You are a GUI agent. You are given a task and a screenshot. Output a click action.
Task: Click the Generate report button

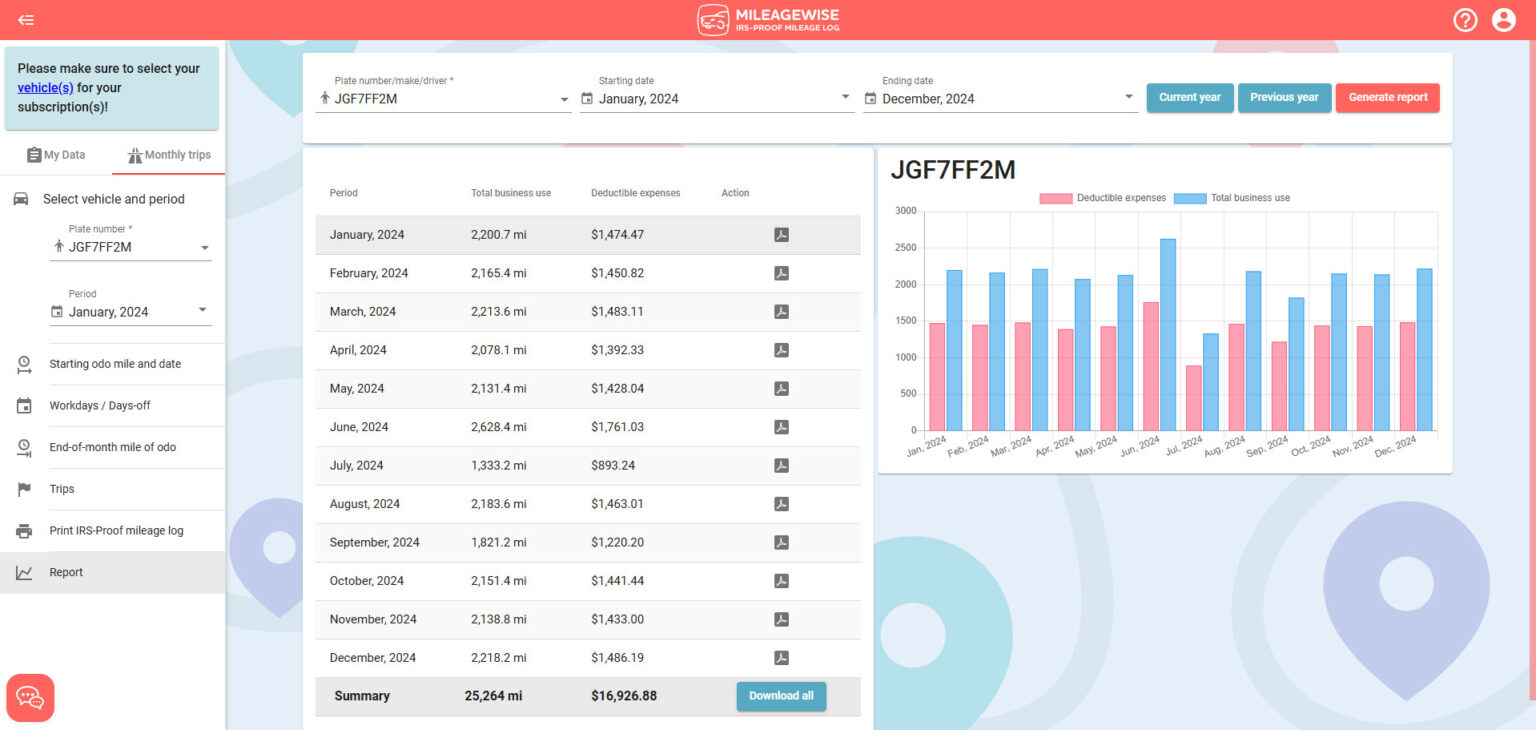(1388, 98)
